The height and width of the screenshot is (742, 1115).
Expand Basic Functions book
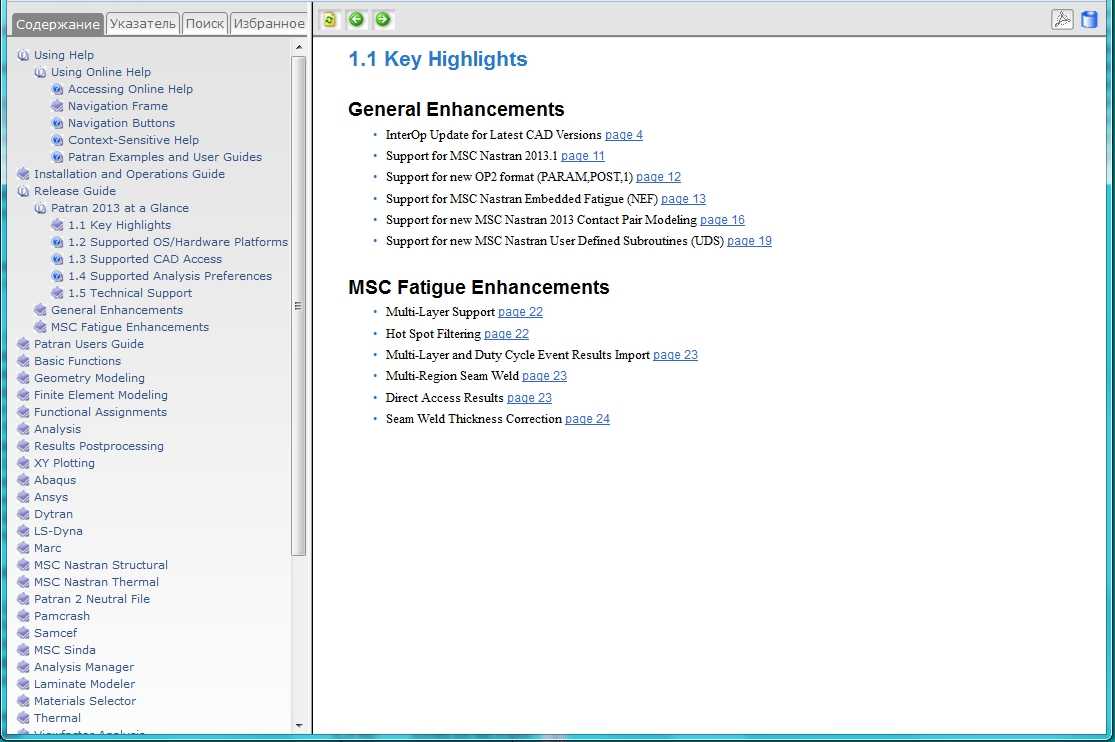pyautogui.click(x=78, y=361)
